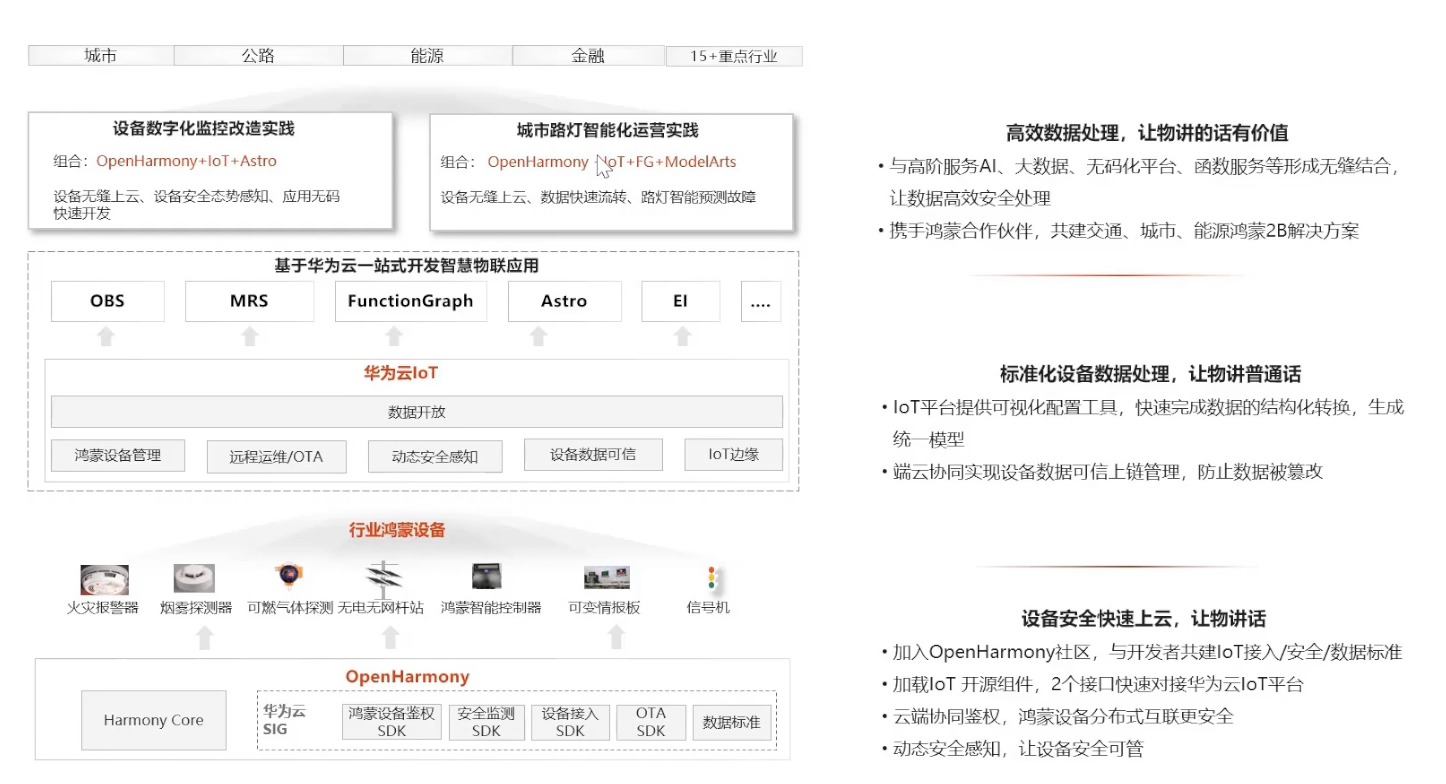Screen dimensions: 1446x784
Task: Select the 能源 industry tab
Action: (427, 56)
